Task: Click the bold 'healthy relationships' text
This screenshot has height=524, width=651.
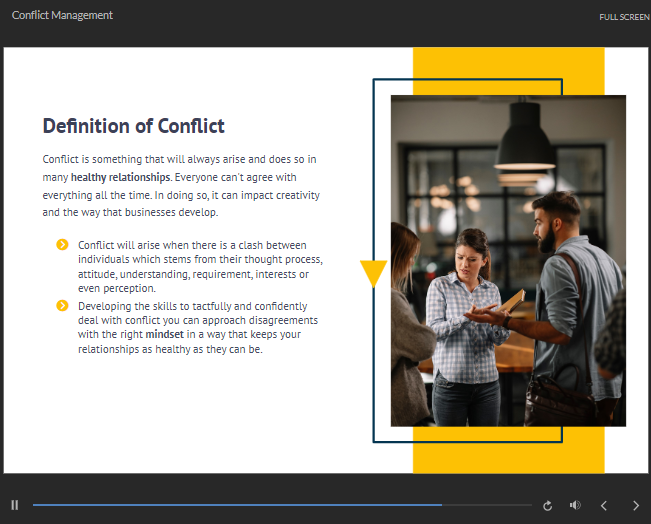Action: point(120,177)
